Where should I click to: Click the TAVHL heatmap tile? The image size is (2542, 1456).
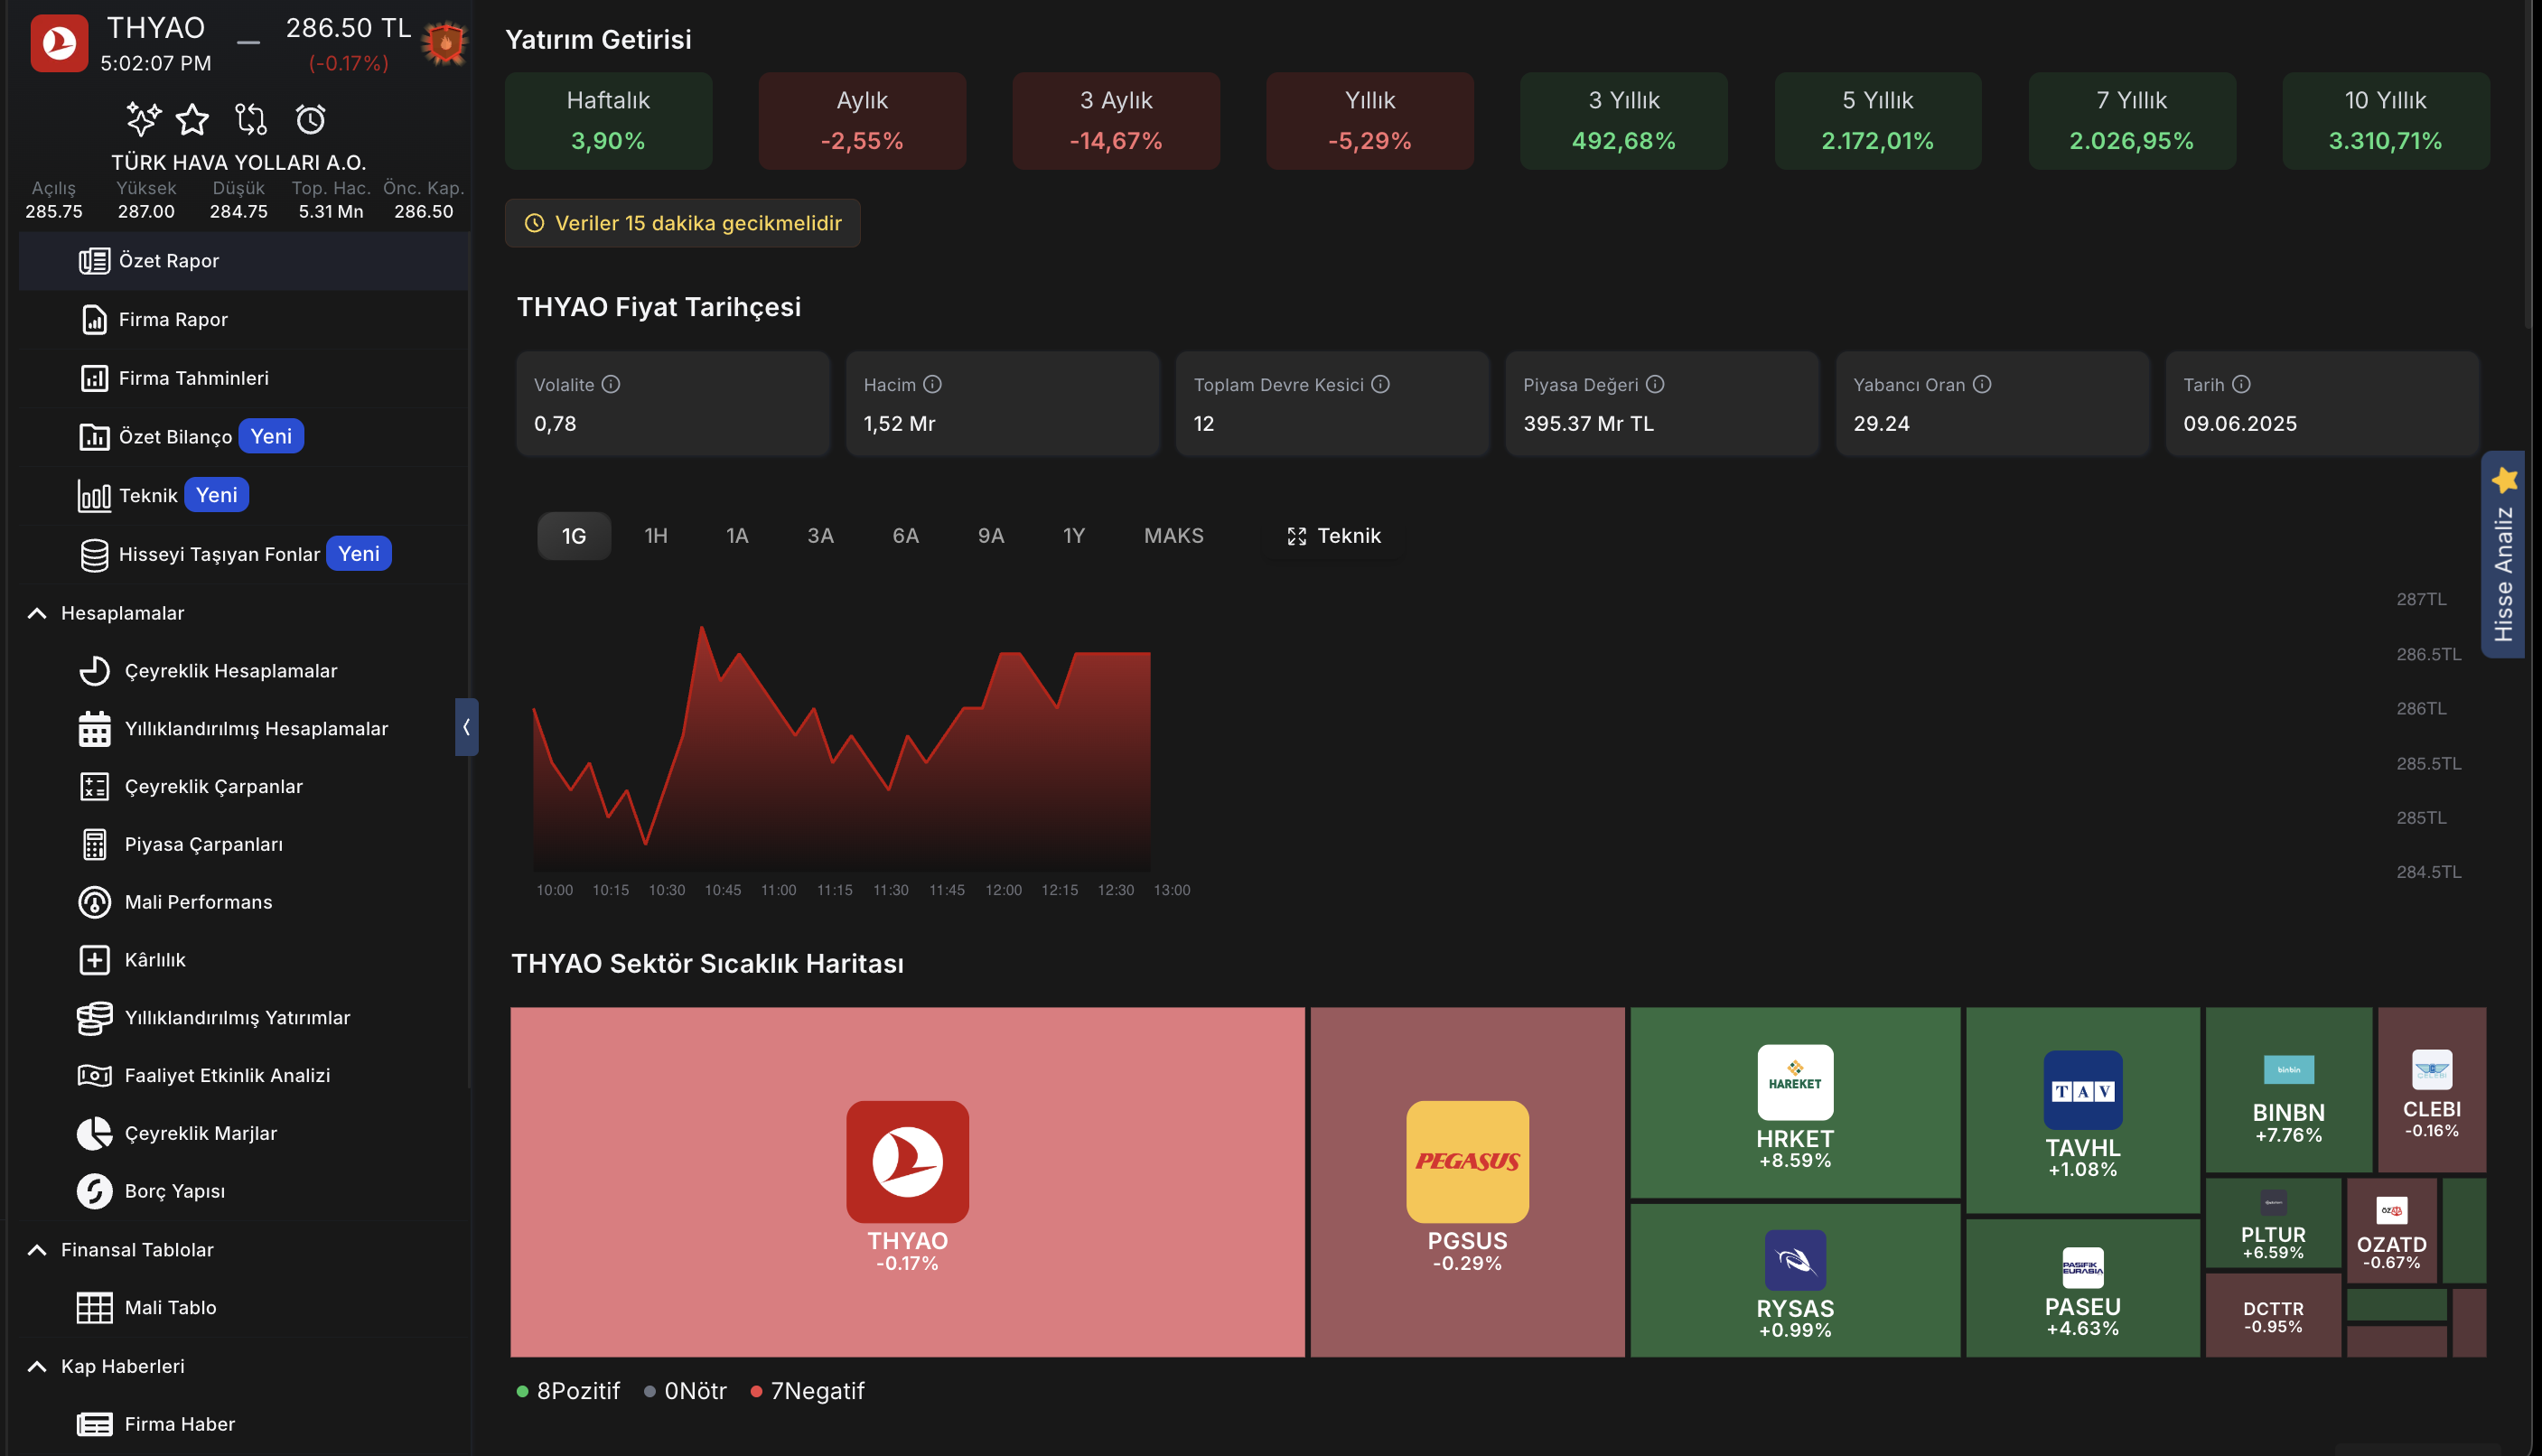pyautogui.click(x=2083, y=1111)
